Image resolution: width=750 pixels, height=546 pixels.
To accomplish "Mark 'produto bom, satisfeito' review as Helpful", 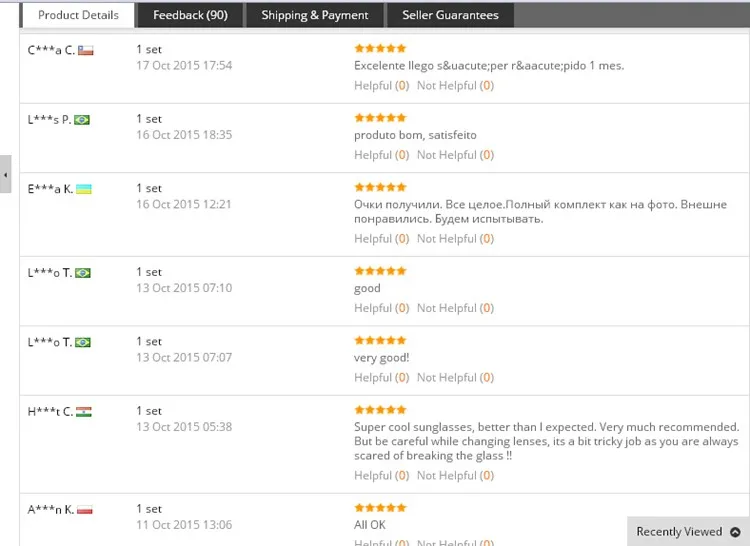I will 381,155.
